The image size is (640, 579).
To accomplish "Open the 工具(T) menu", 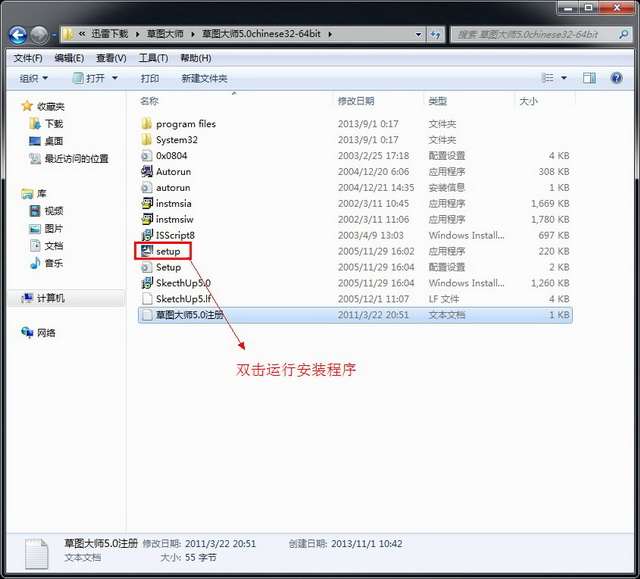I will point(153,58).
